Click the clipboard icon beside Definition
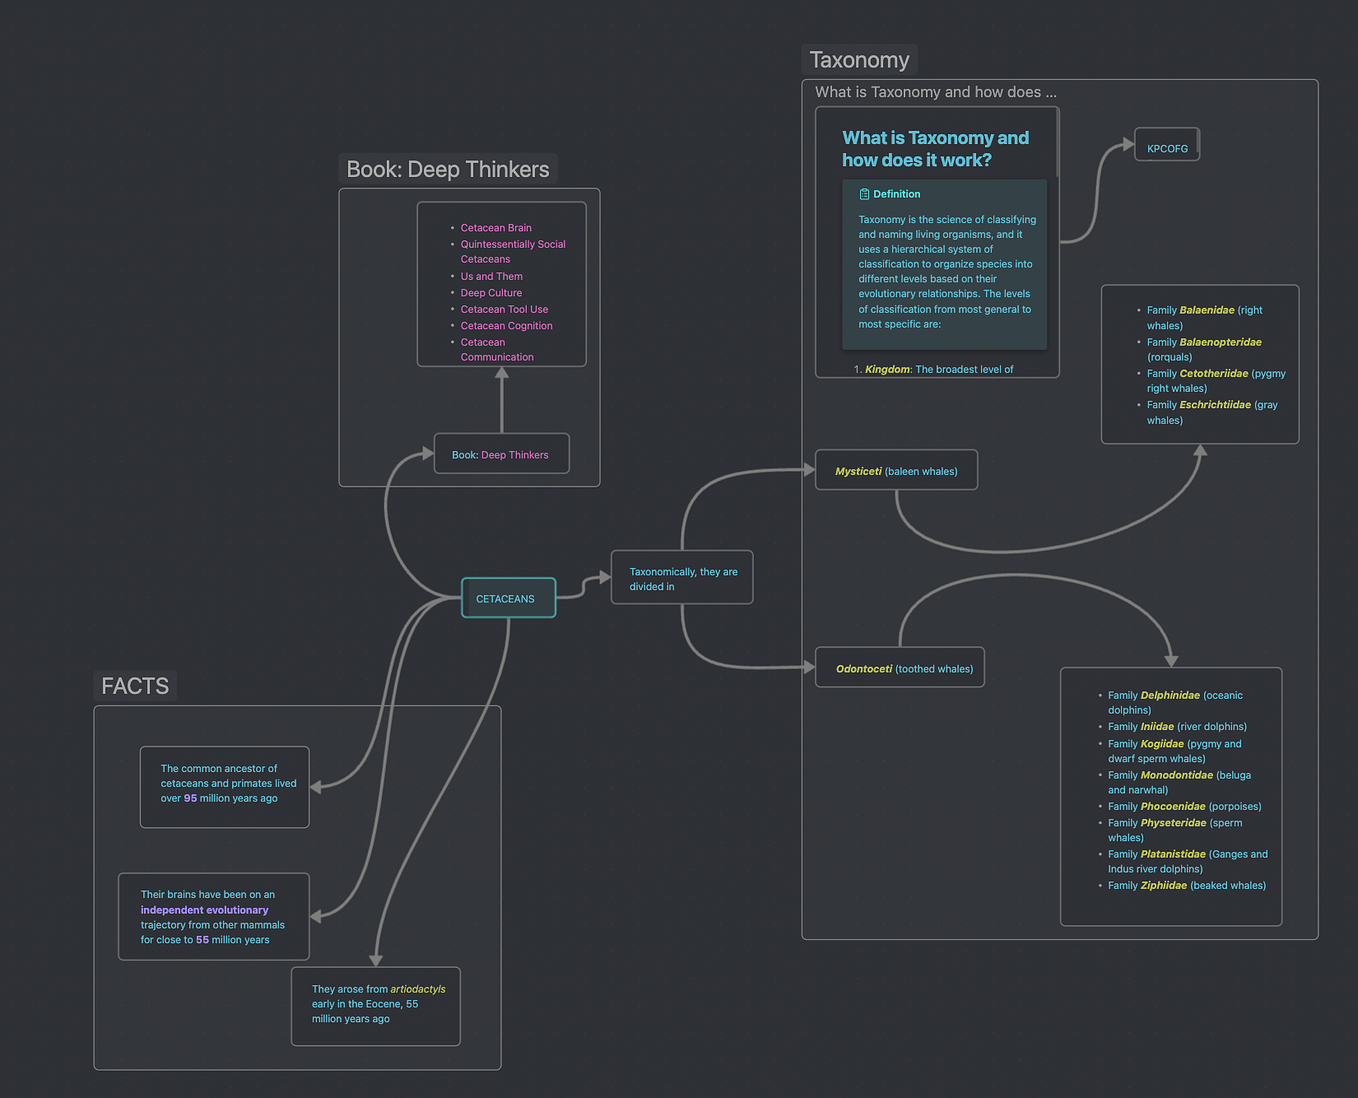This screenshot has width=1358, height=1098. click(x=865, y=193)
